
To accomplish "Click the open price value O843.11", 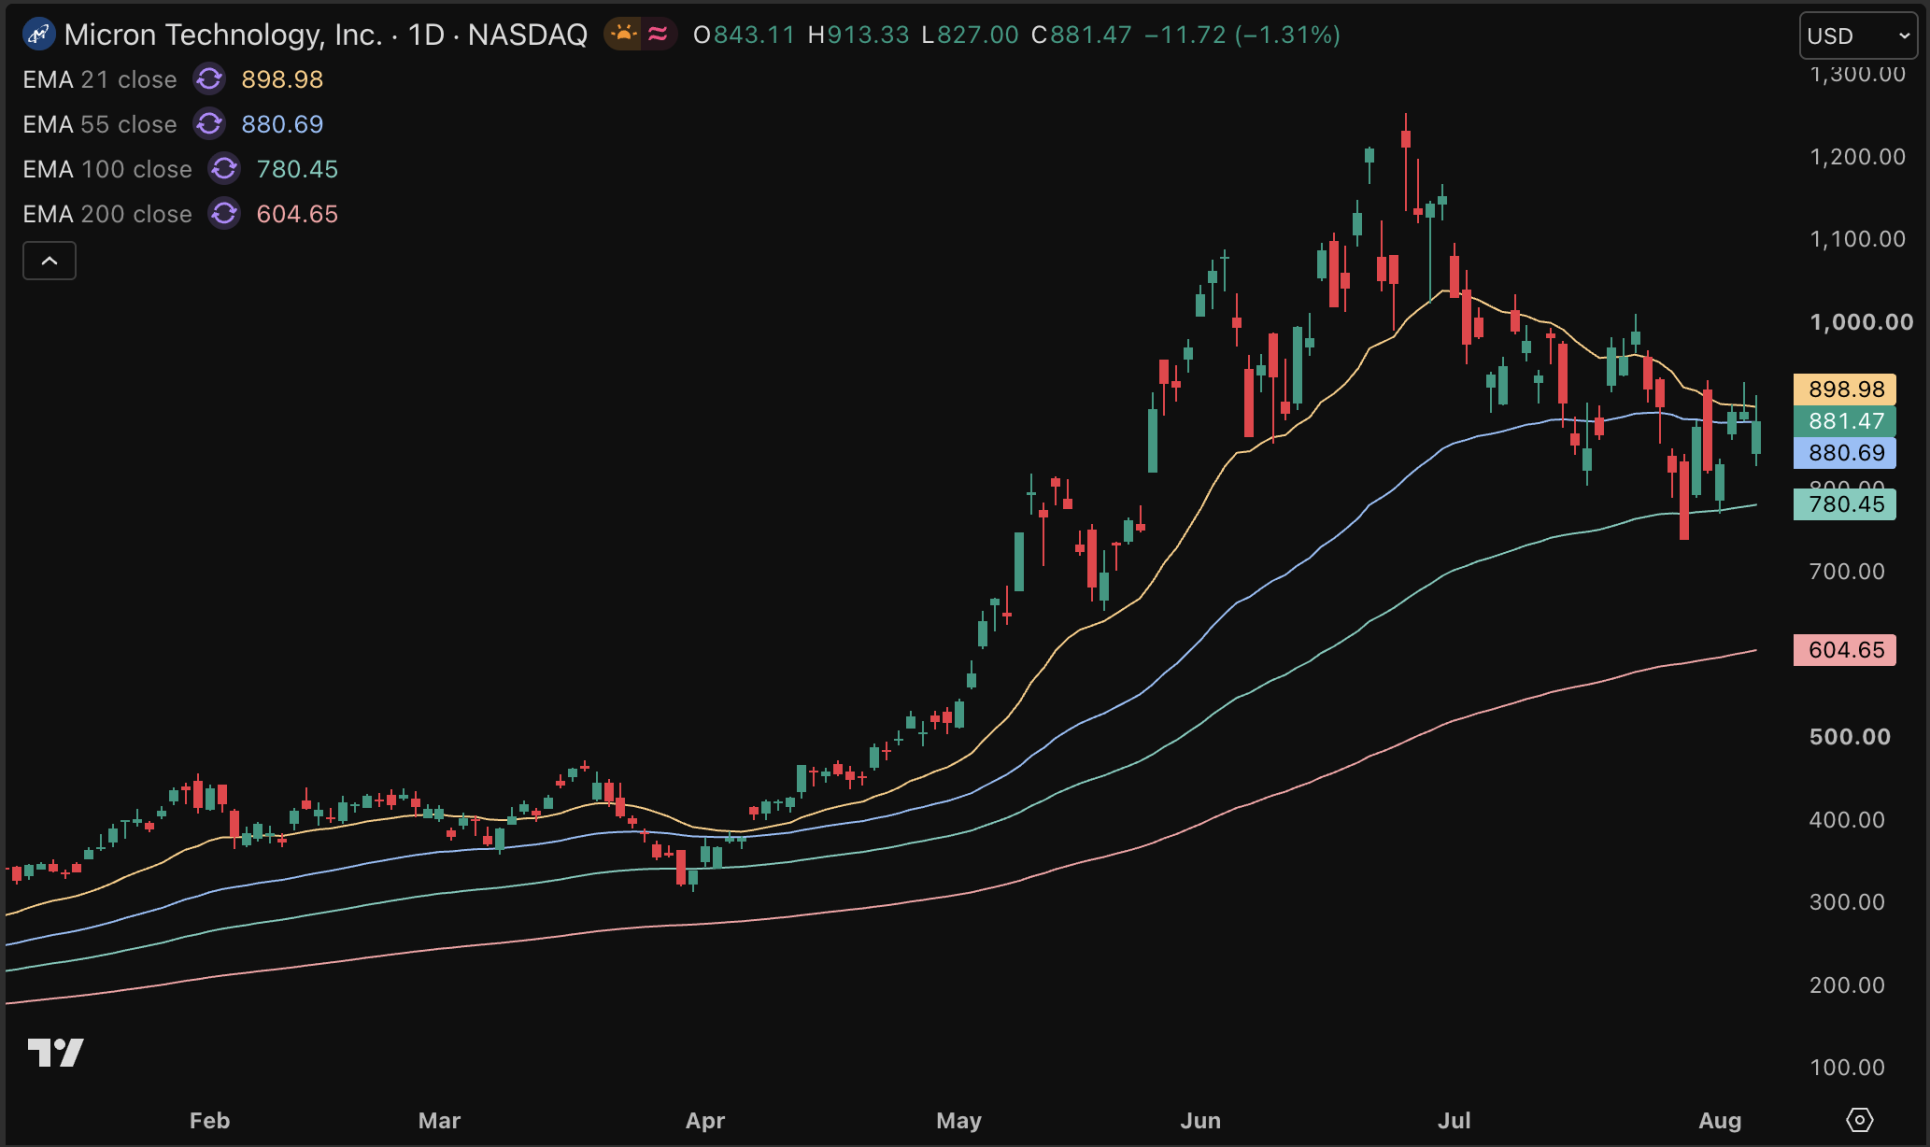I will (x=744, y=35).
